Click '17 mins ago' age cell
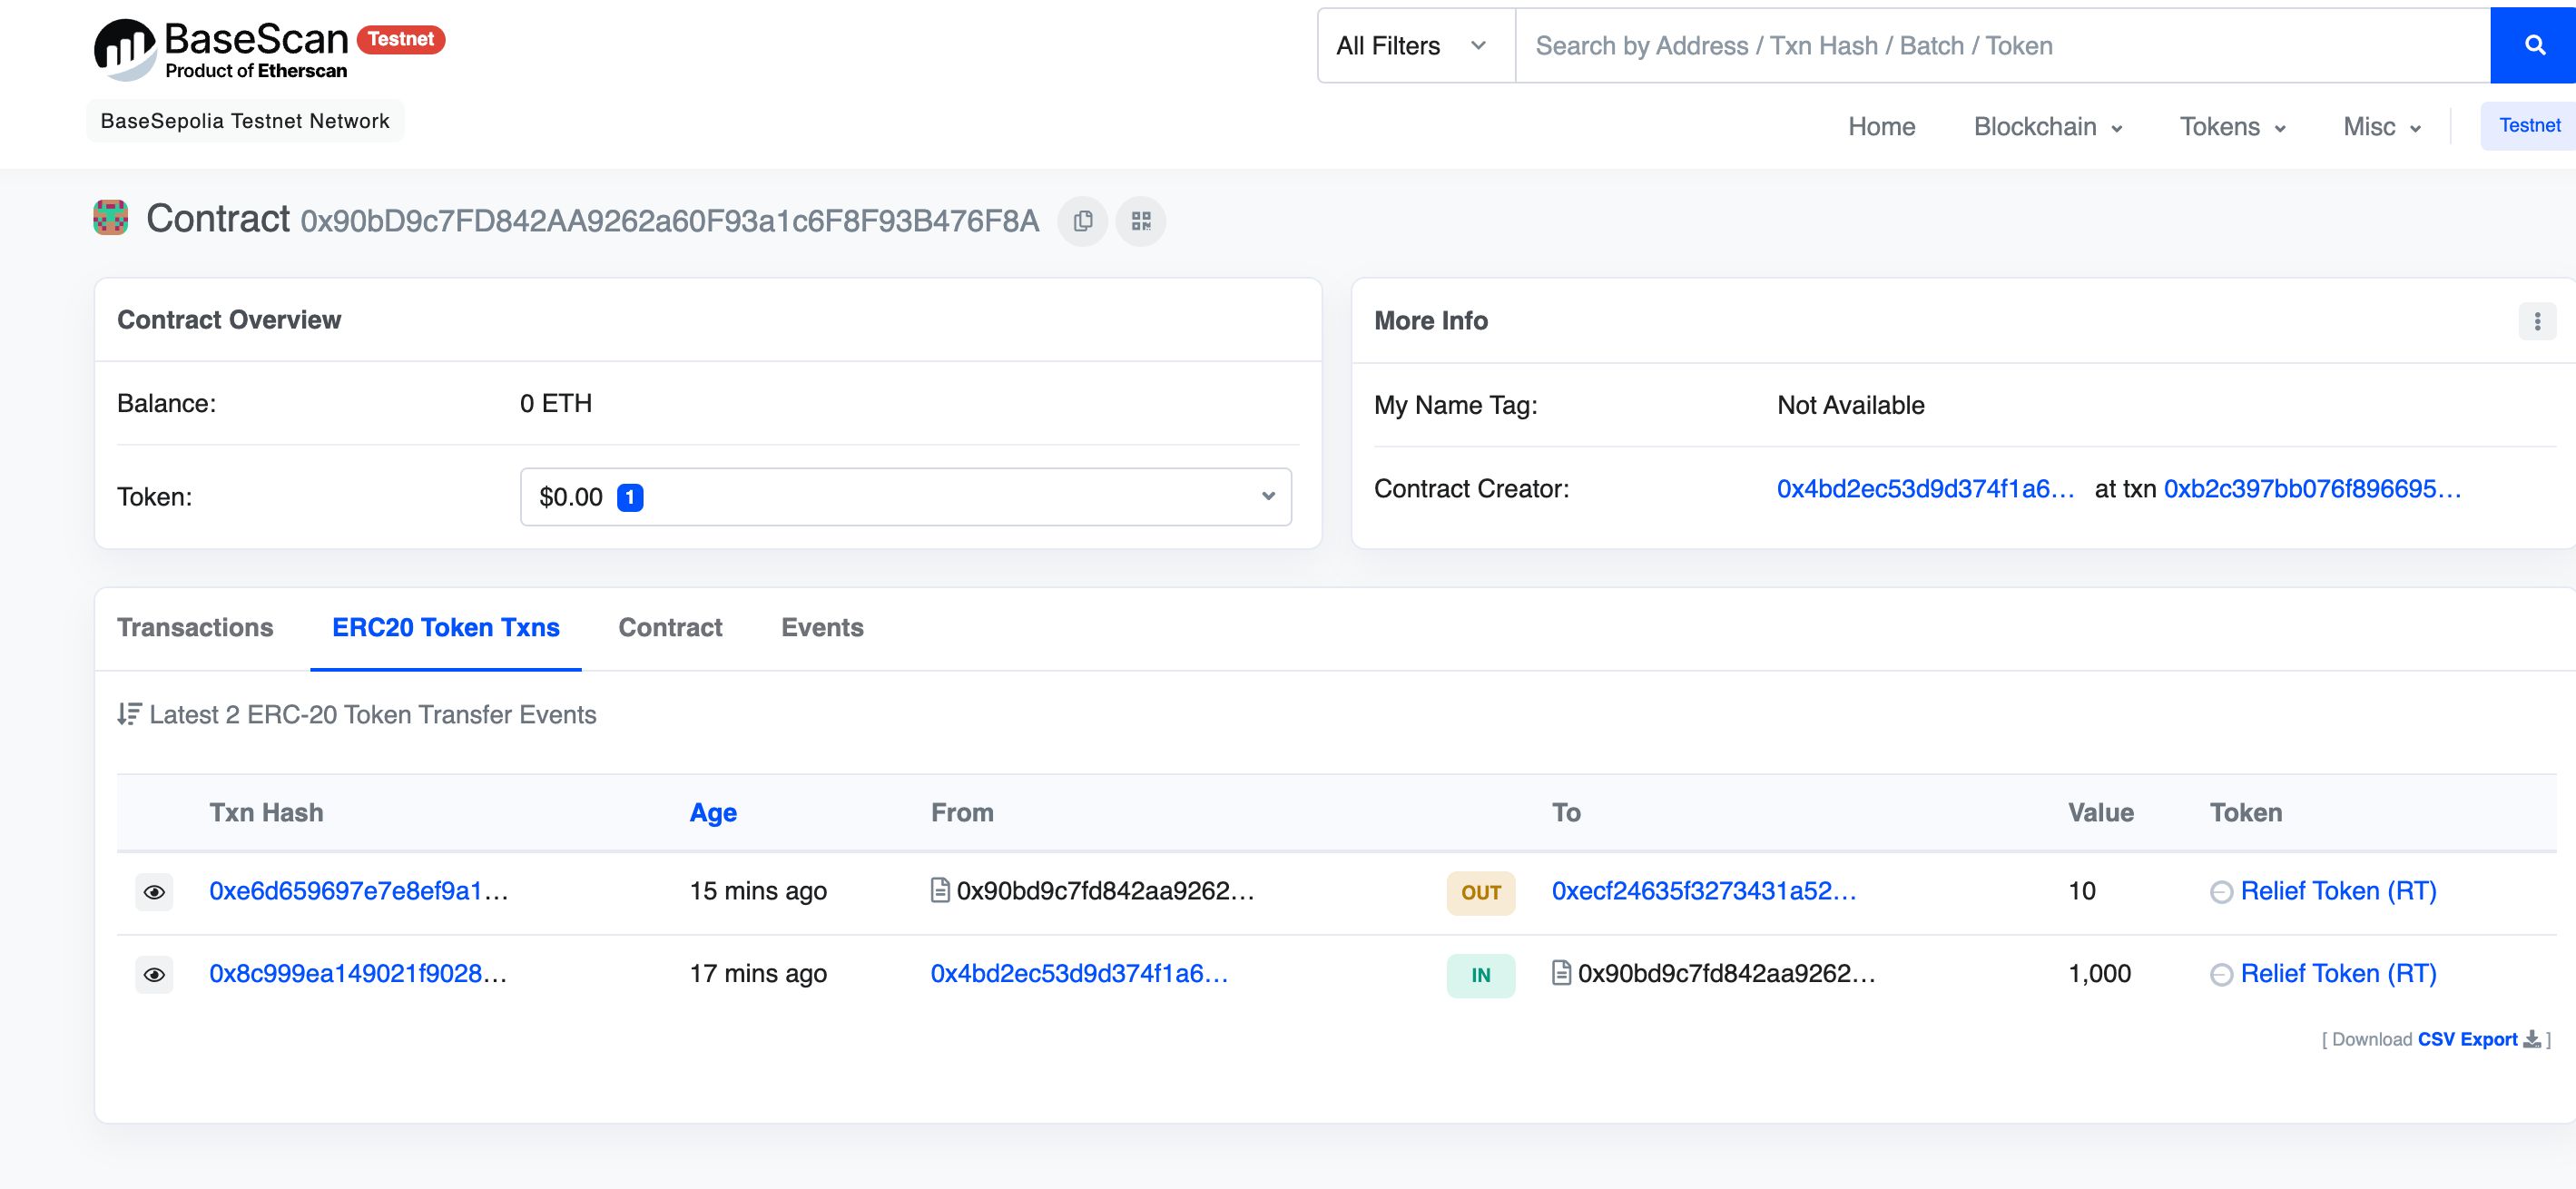Screen dimensions: 2576x1189 758,974
